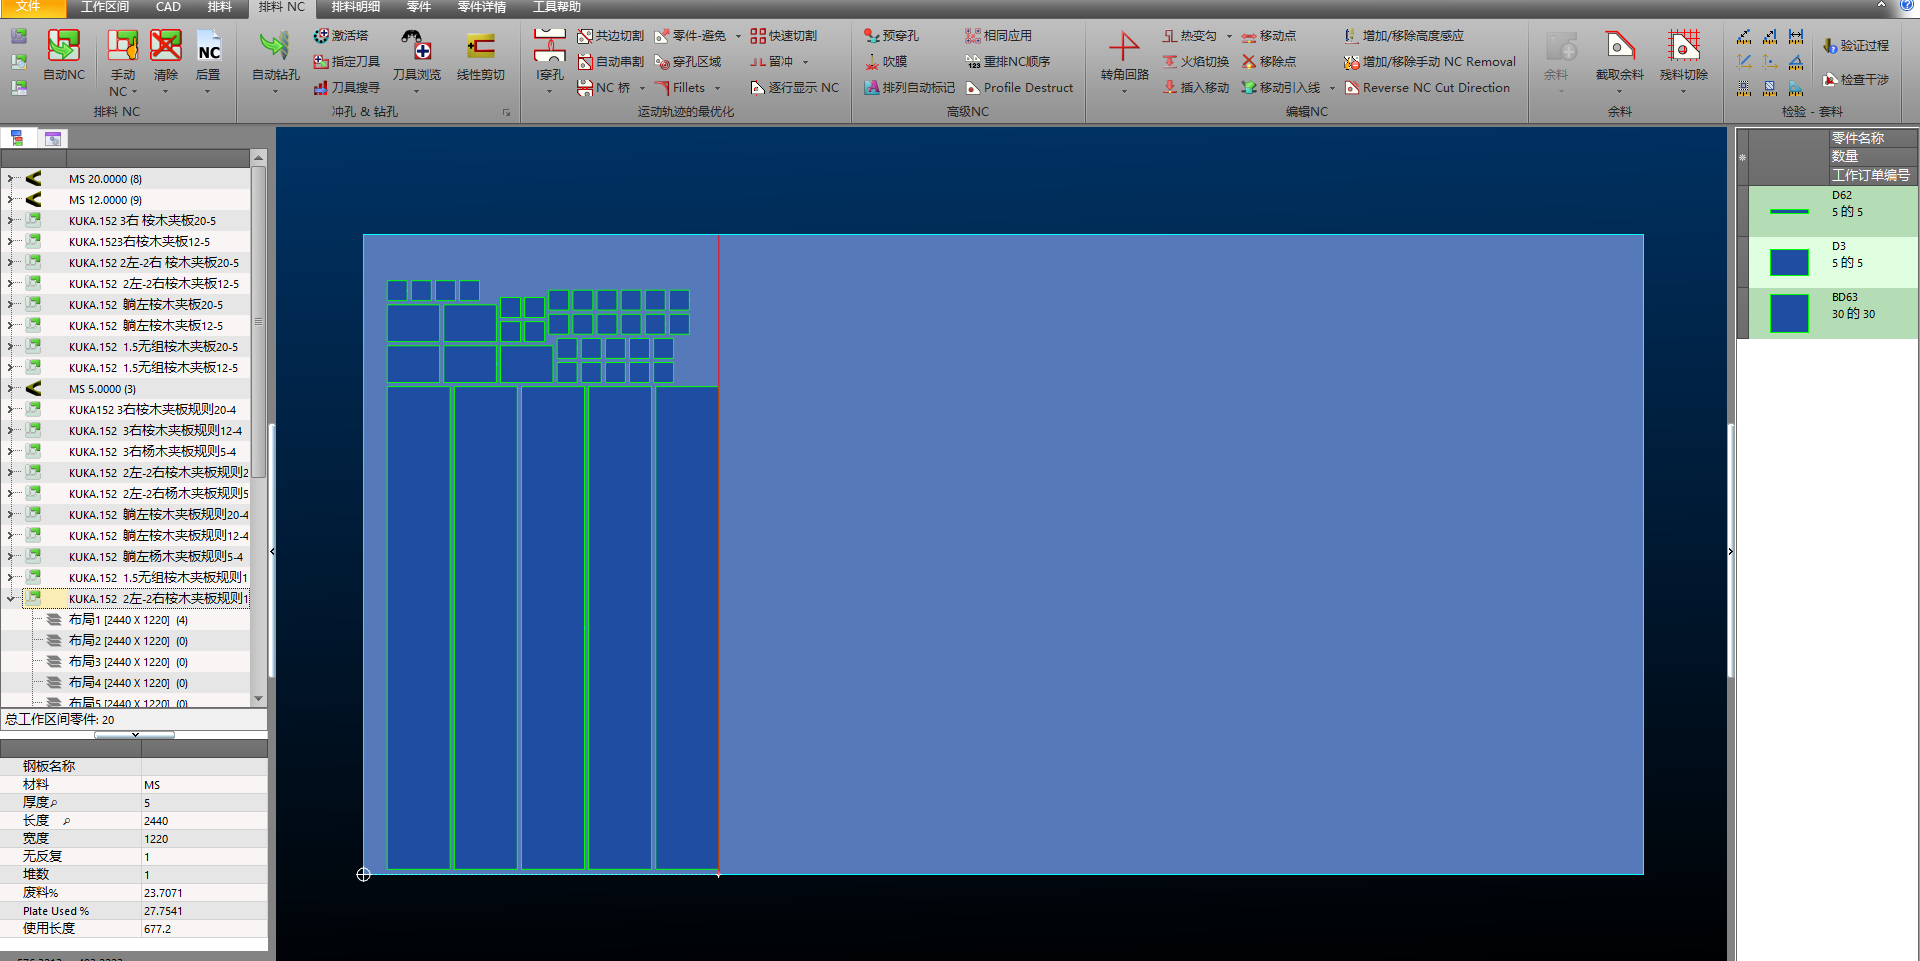Open the 残料切除 skeleton cut tool
The image size is (1920, 961).
[1684, 55]
